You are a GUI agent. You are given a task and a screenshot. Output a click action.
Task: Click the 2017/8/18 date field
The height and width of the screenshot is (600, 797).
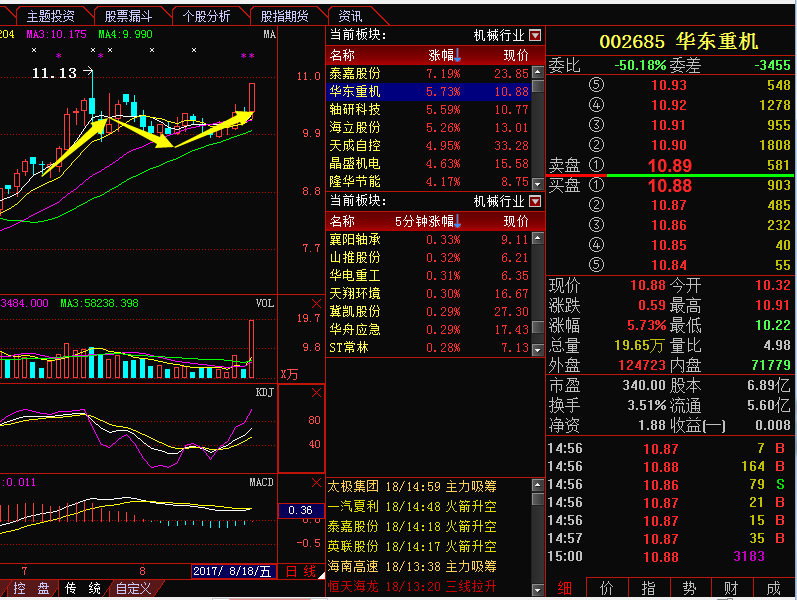coord(232,572)
